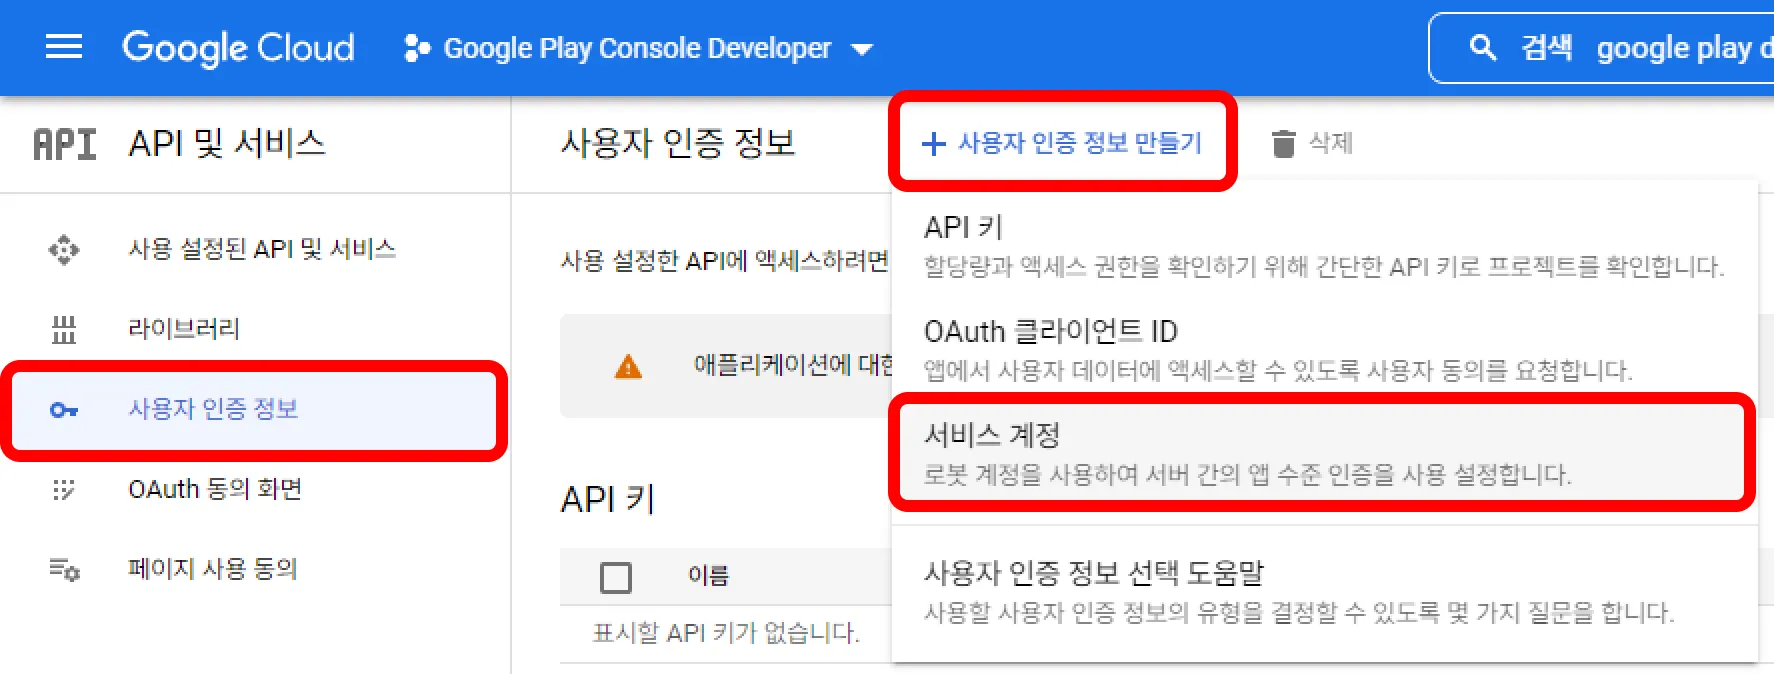Click the trash can delete icon
The width and height of the screenshot is (1774, 674).
[1283, 144]
